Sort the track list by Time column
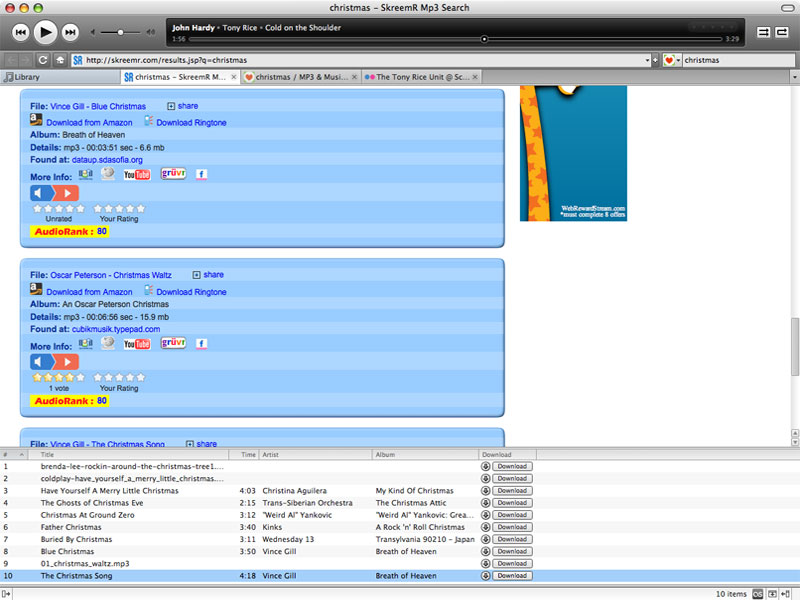The image size is (800, 600). 244,455
